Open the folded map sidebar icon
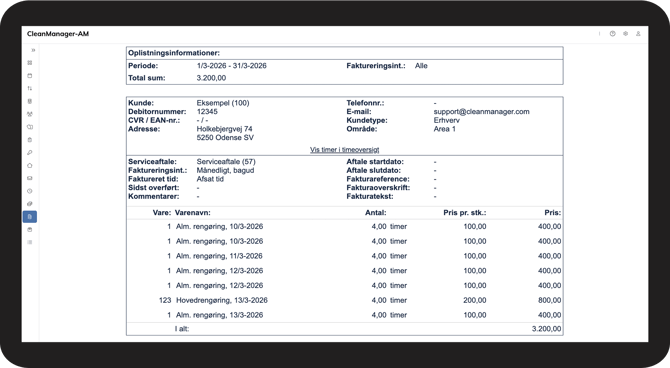The height and width of the screenshot is (368, 670). pyautogui.click(x=30, y=127)
